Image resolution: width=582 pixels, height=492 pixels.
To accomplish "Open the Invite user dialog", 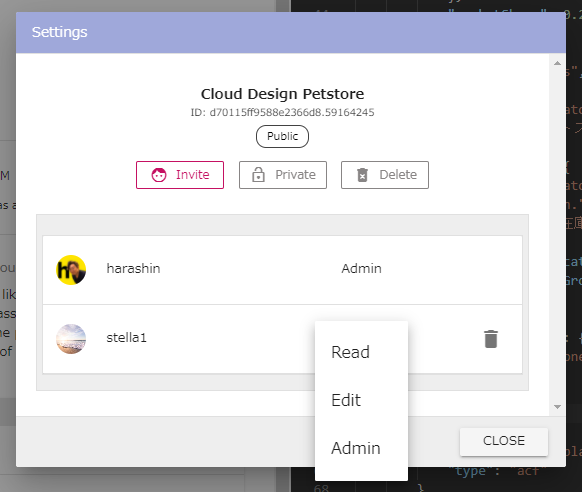I will [180, 175].
